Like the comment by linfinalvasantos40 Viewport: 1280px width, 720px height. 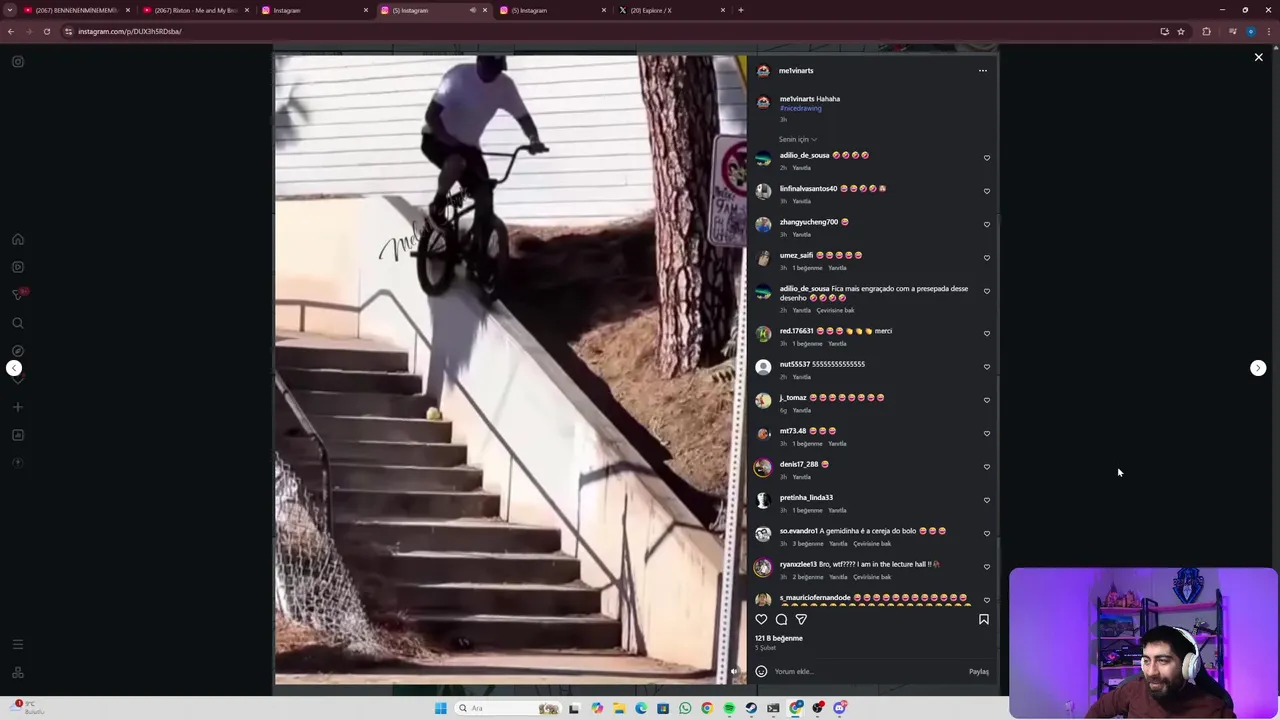(x=986, y=191)
